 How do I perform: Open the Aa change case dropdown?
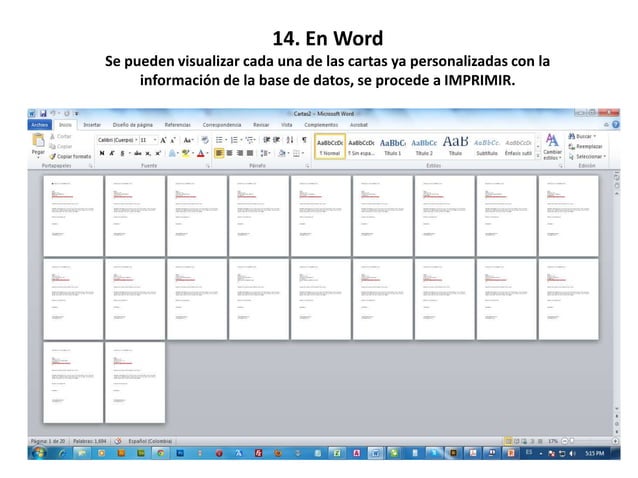[x=188, y=140]
